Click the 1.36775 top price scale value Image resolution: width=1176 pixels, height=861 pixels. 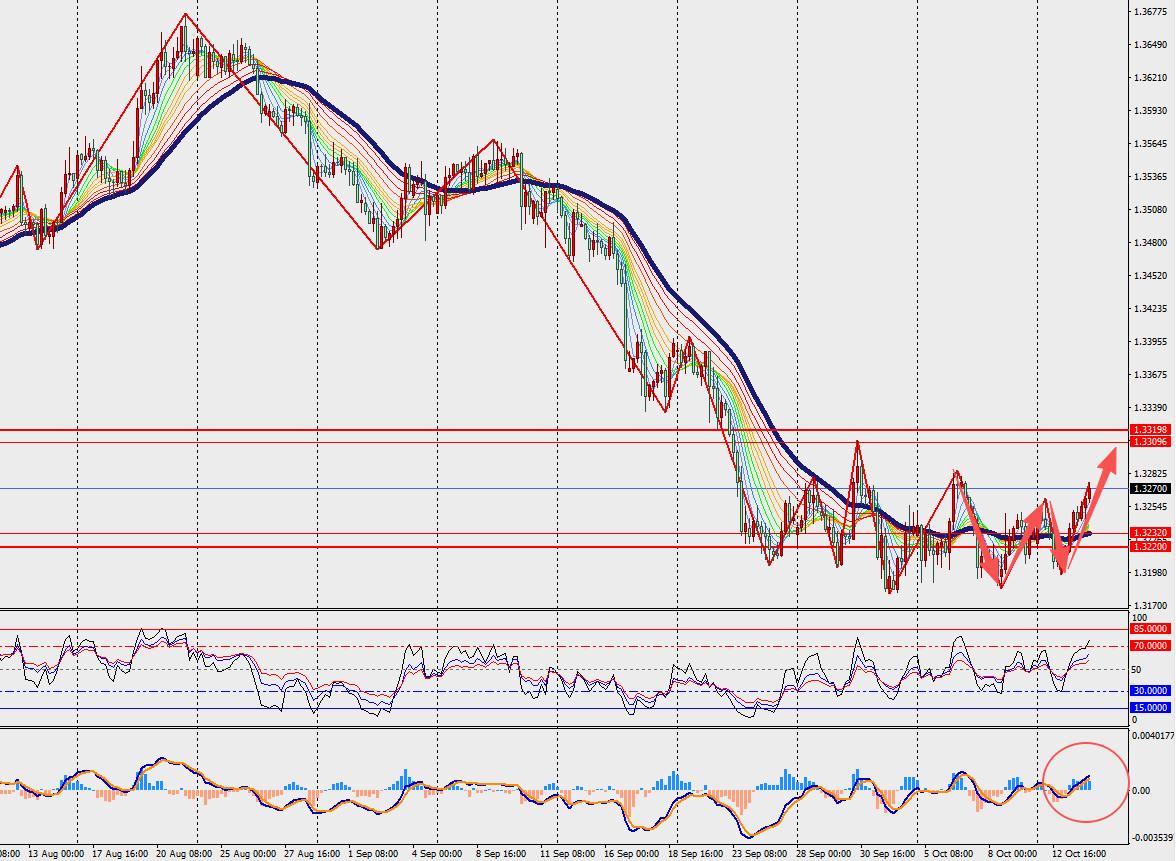[x=1150, y=11]
